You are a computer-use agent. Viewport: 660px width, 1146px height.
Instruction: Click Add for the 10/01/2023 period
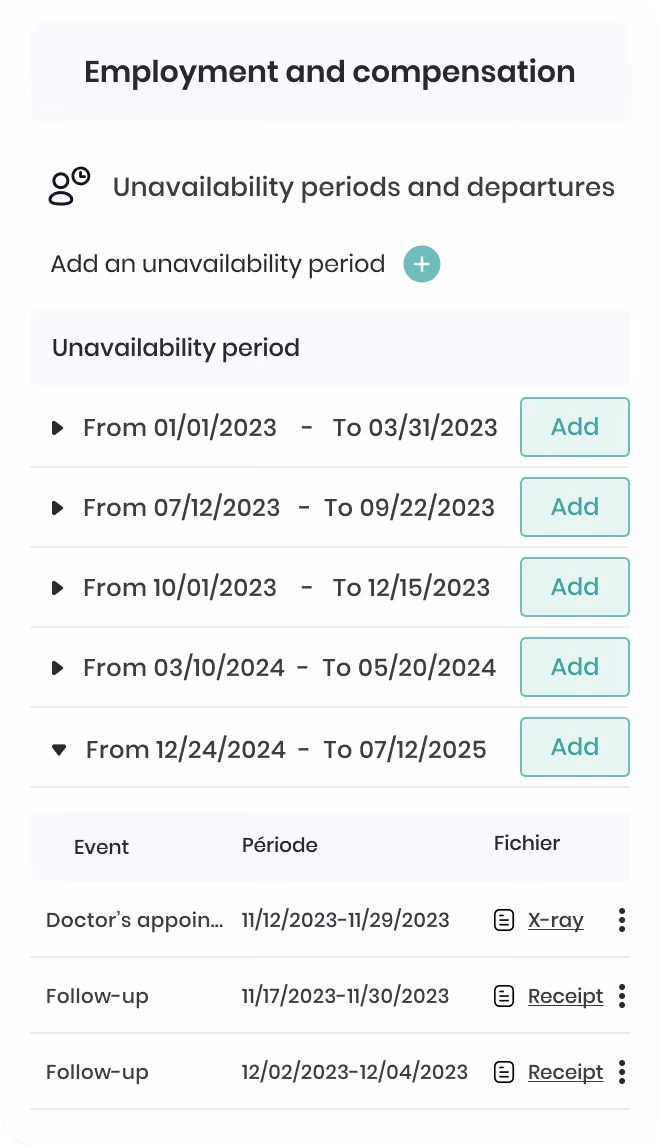[x=574, y=587]
